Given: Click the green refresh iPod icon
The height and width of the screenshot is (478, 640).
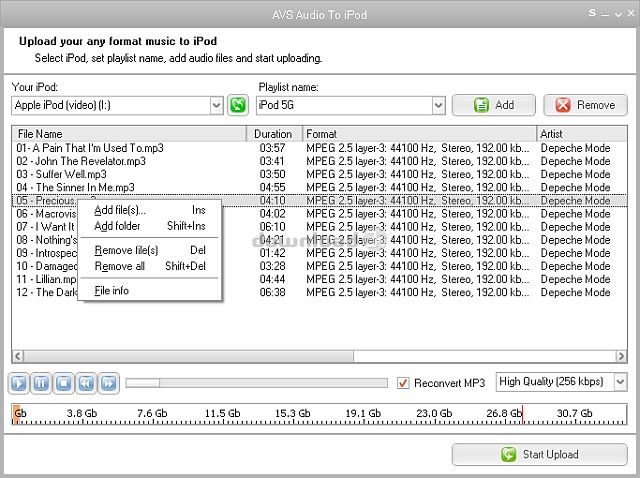Looking at the screenshot, I should pos(238,105).
